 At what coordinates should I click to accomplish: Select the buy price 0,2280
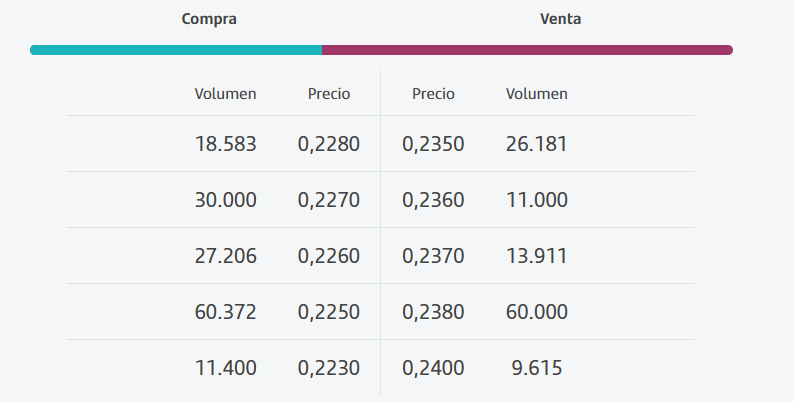click(x=328, y=144)
